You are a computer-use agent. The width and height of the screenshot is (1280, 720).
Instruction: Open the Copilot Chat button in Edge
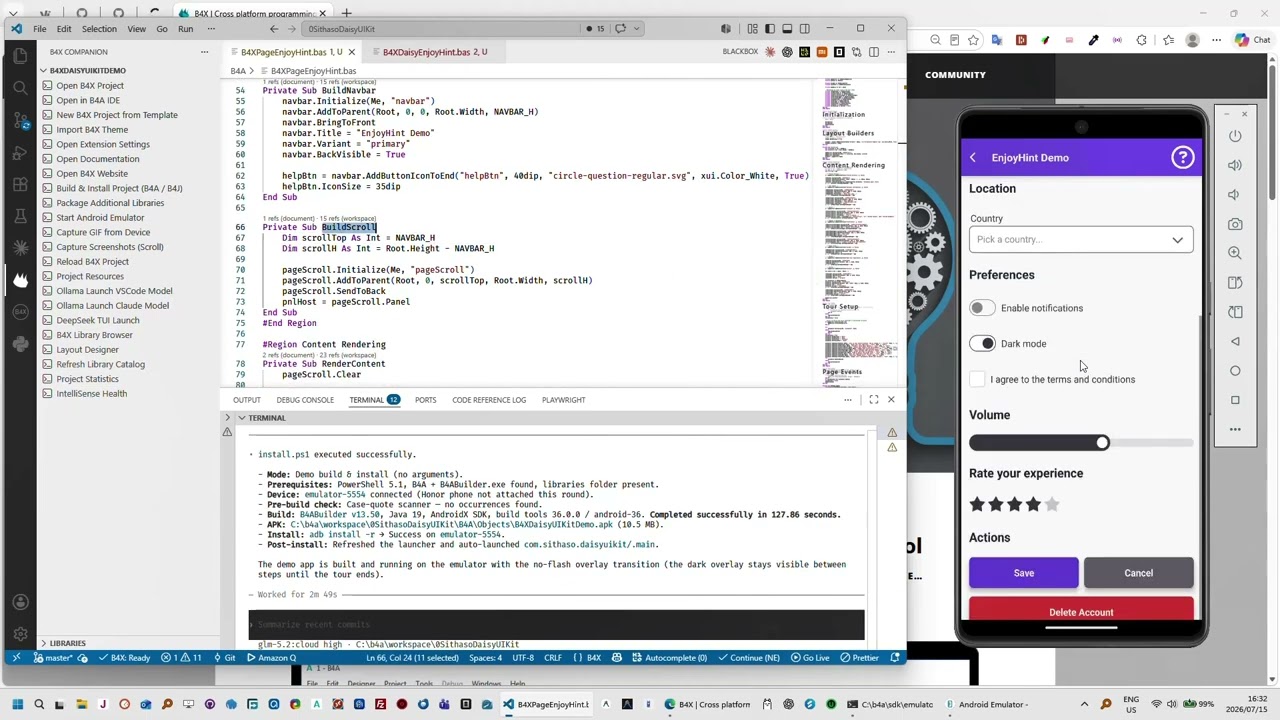tap(1252, 40)
